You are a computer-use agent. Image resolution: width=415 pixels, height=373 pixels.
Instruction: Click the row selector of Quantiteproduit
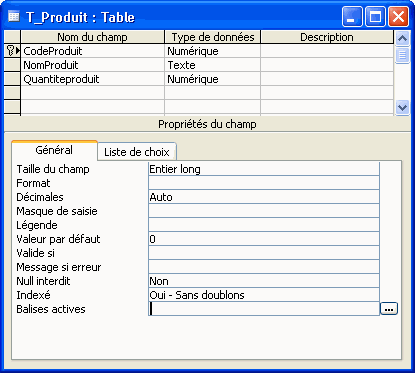12,79
